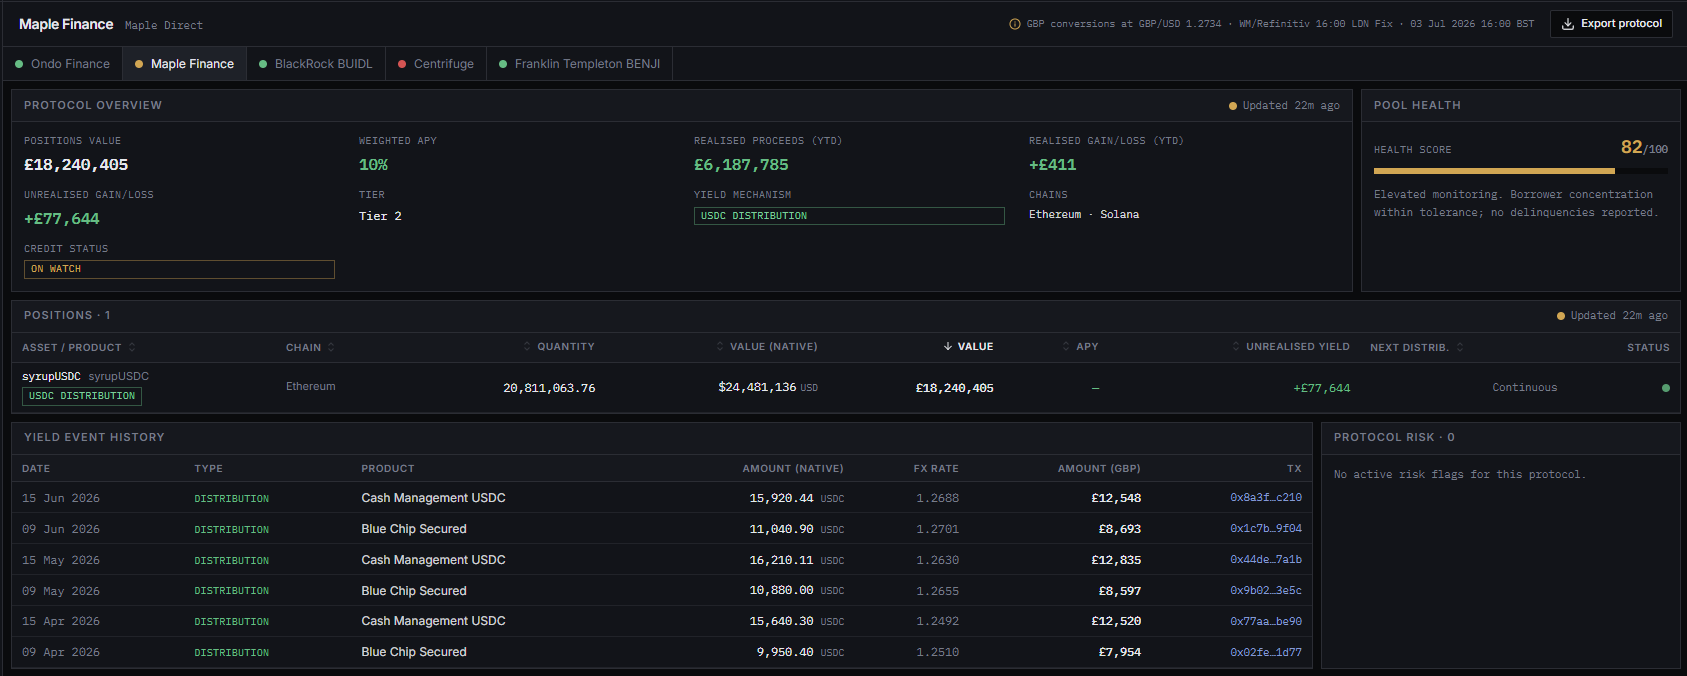Select the syrupUSDC asset name
Viewport: 1687px width, 676px height.
click(51, 376)
